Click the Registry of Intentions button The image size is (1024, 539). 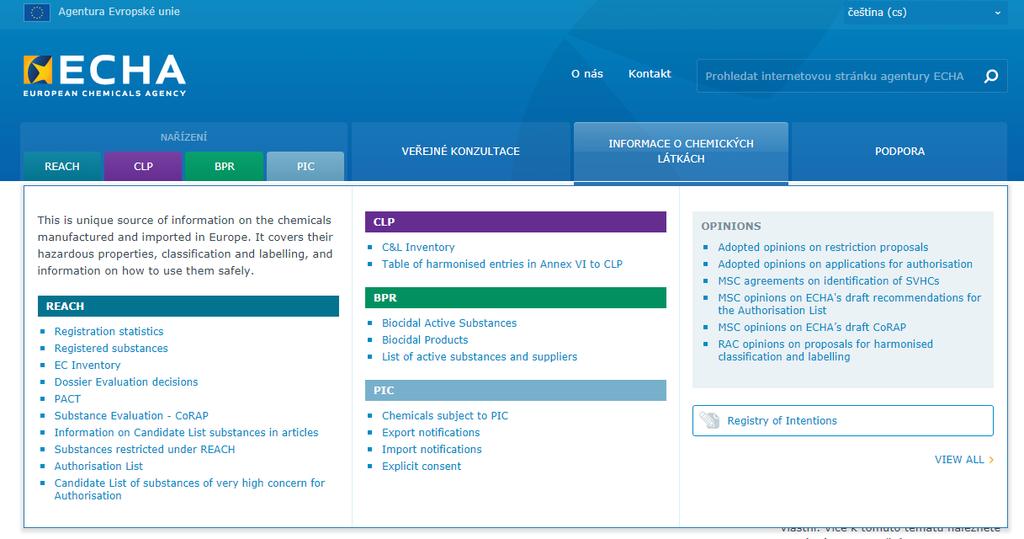click(842, 421)
